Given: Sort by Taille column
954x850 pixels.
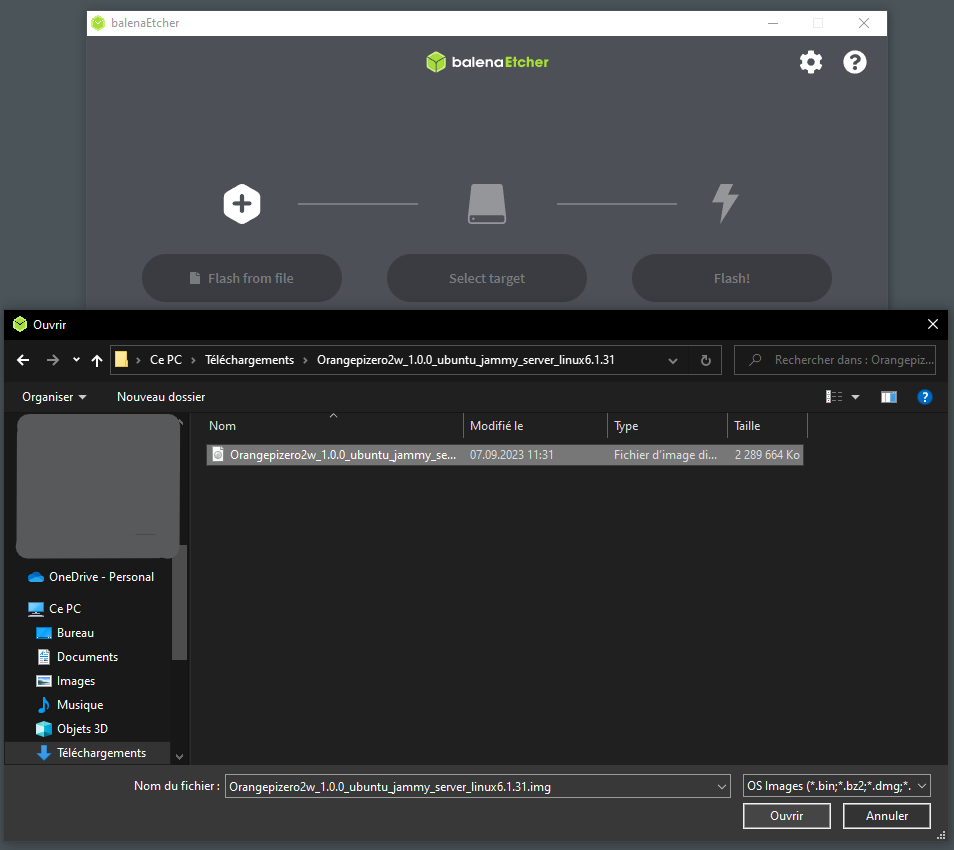Looking at the screenshot, I should [x=767, y=426].
